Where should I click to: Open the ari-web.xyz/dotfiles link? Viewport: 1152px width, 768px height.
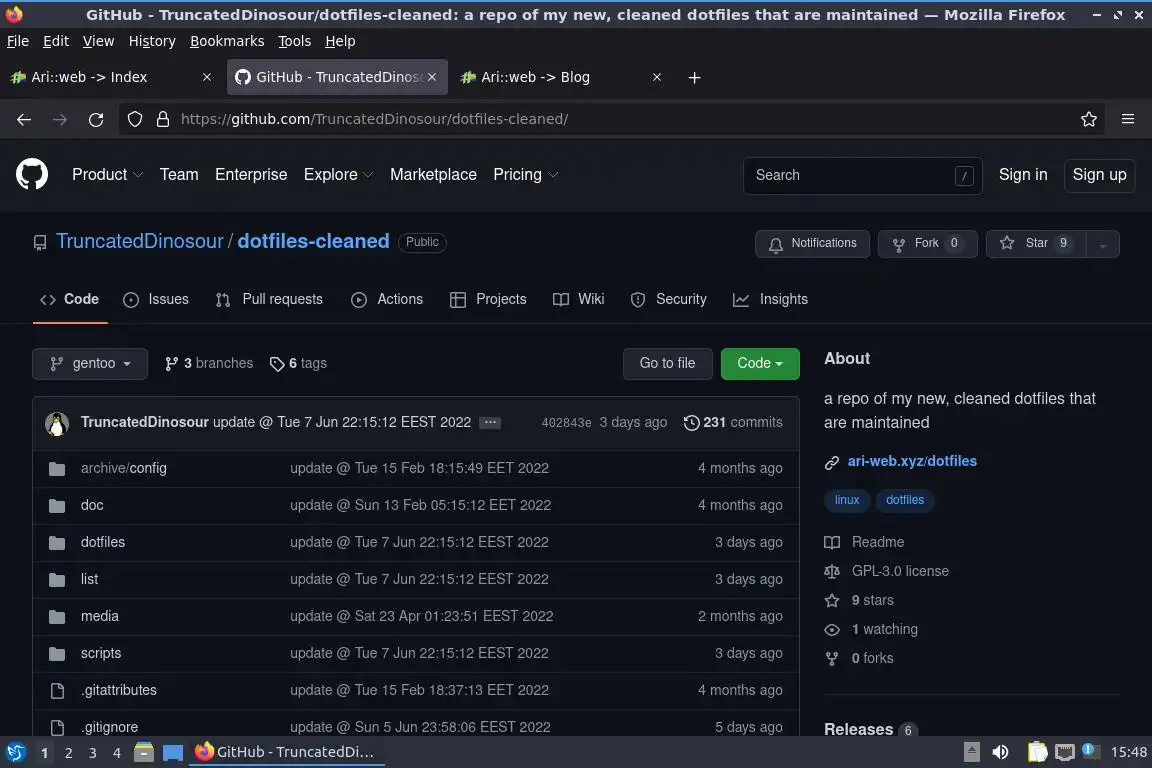coord(912,462)
